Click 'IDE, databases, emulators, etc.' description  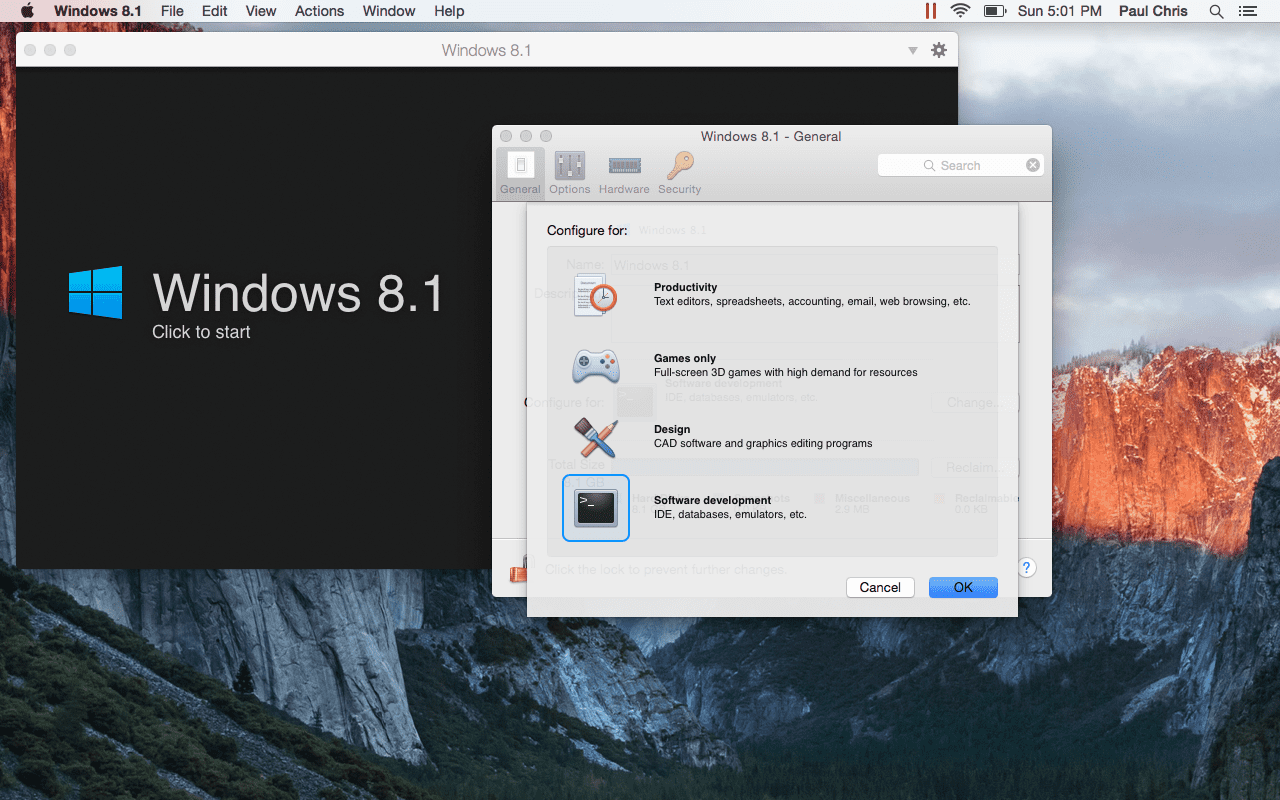(x=730, y=514)
